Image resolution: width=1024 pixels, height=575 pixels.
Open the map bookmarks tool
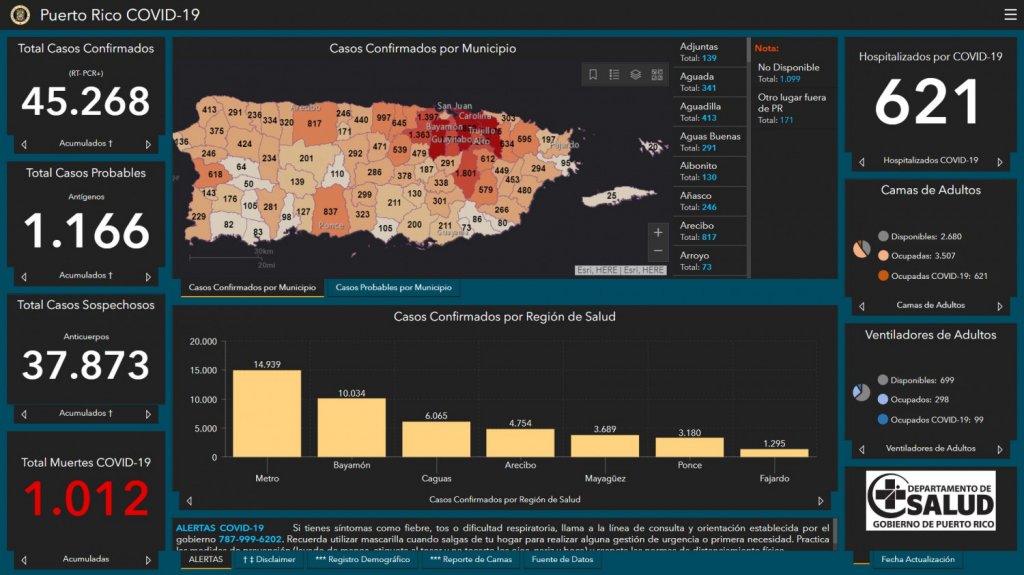[x=593, y=75]
